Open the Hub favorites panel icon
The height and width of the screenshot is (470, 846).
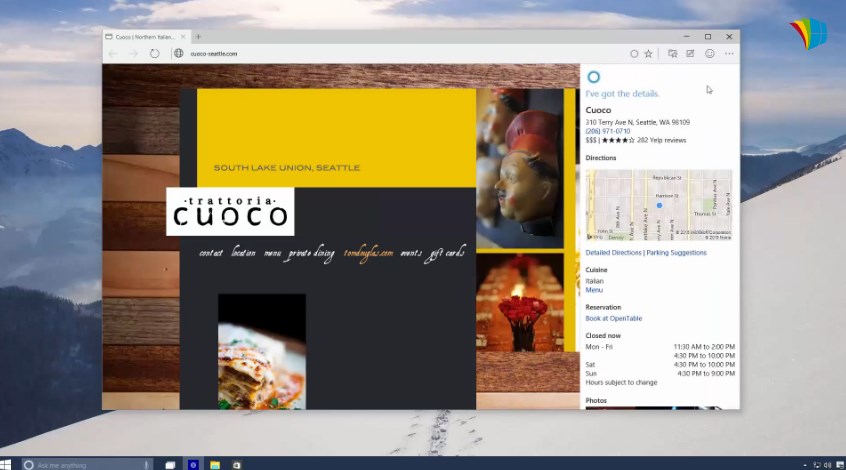click(x=672, y=53)
